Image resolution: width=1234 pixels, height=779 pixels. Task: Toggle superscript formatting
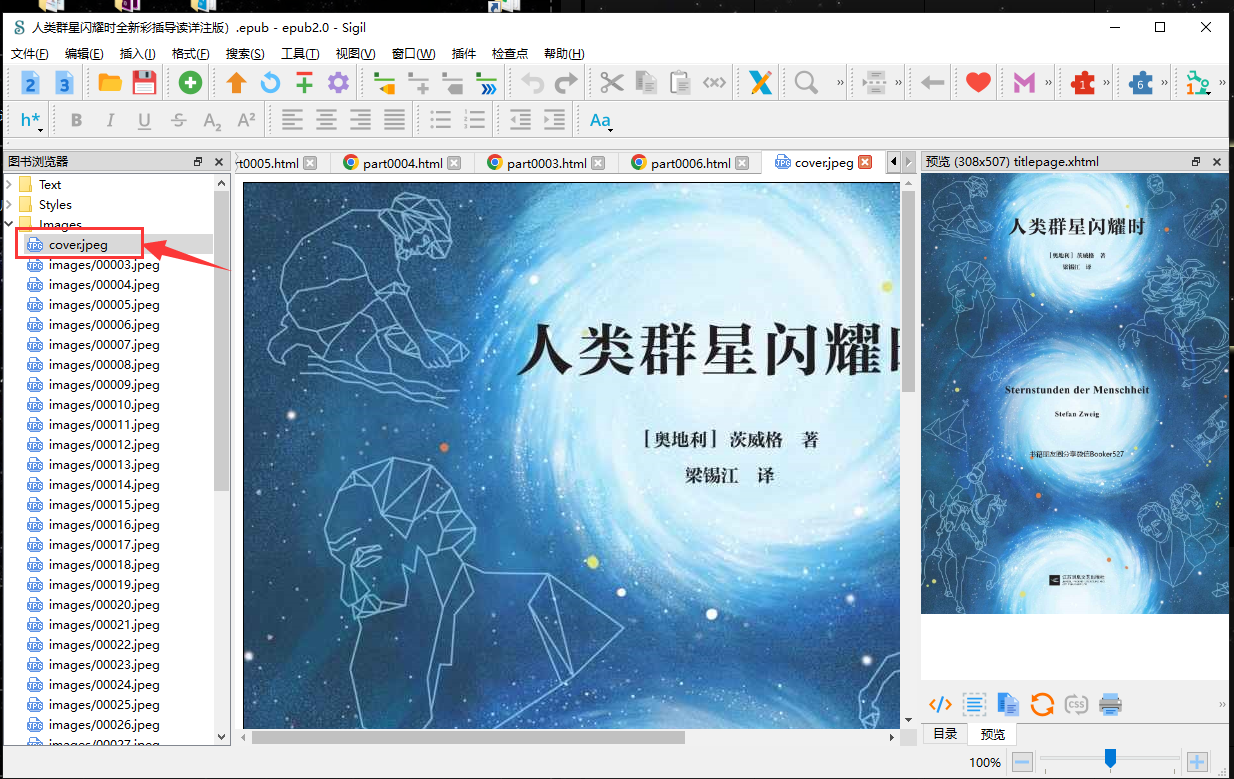(246, 121)
